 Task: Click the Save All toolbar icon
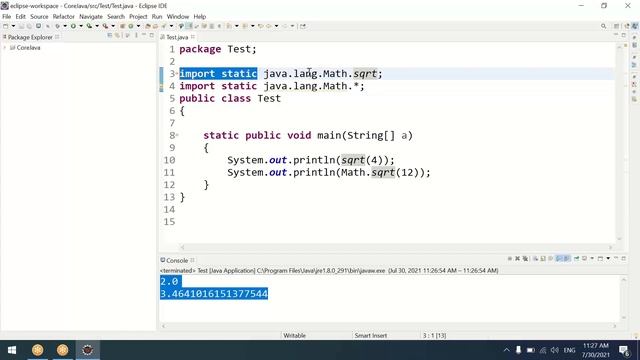29,26
